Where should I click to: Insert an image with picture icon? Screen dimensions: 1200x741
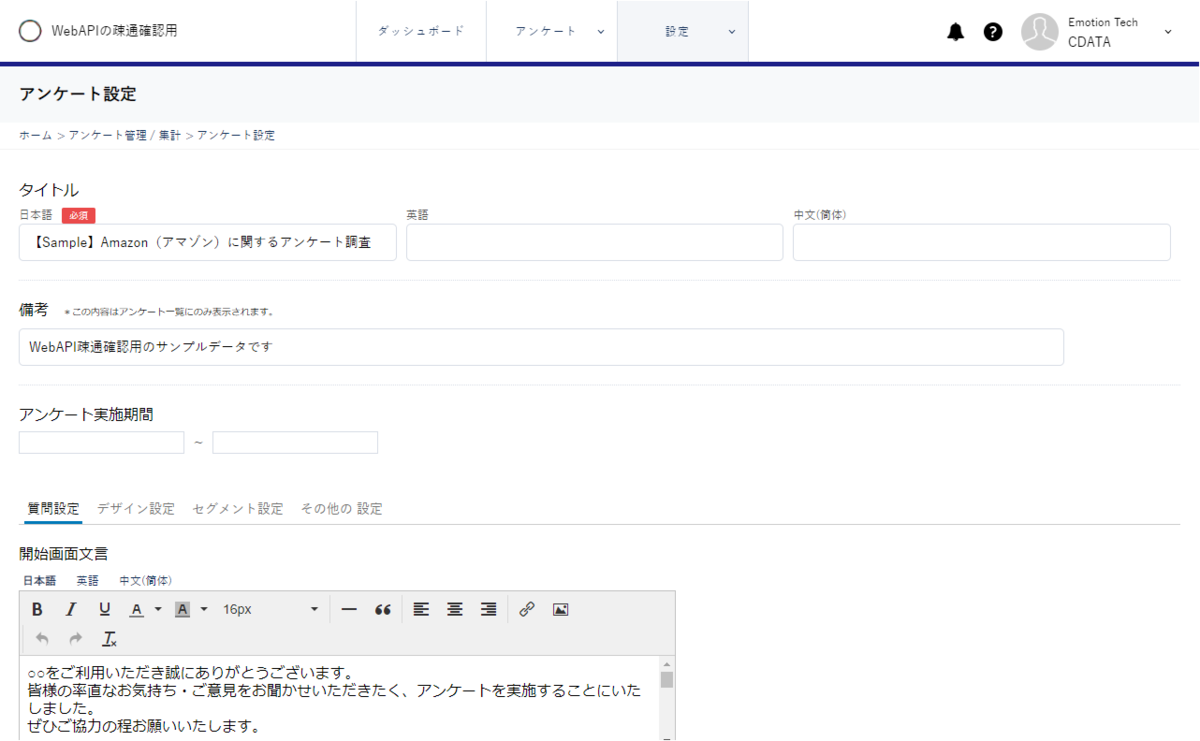(560, 609)
